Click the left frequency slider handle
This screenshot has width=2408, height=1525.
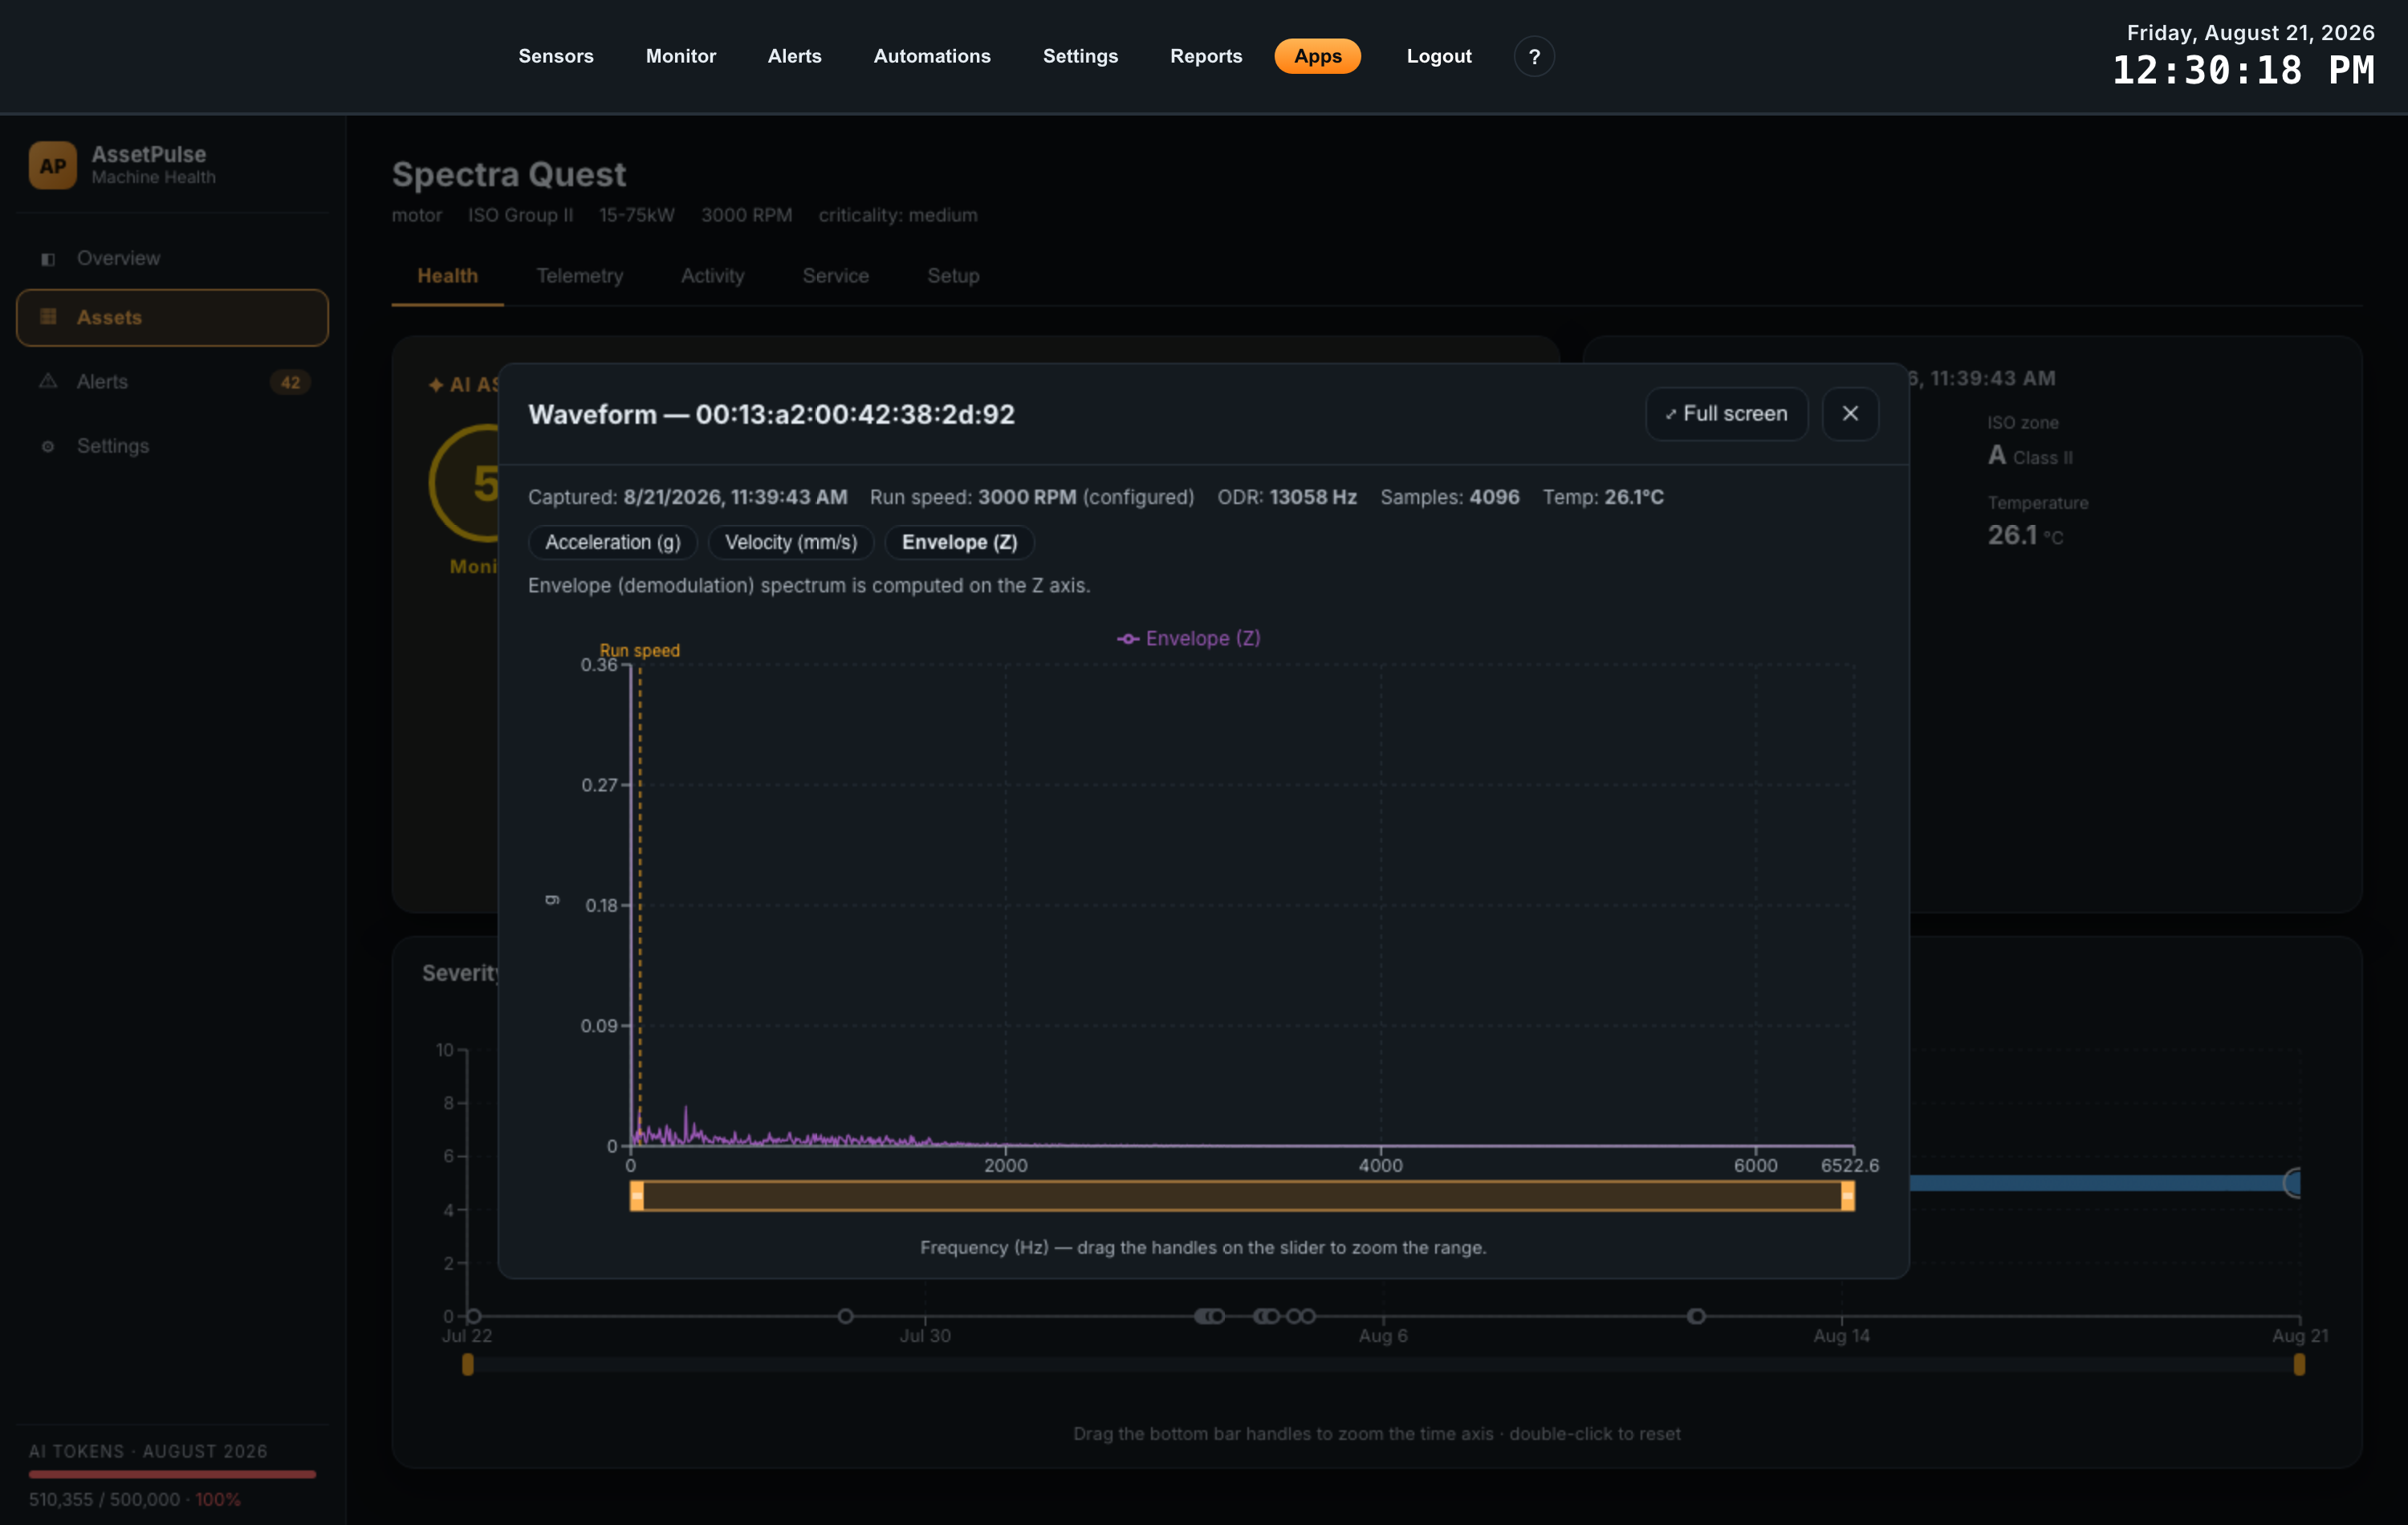(x=637, y=1196)
